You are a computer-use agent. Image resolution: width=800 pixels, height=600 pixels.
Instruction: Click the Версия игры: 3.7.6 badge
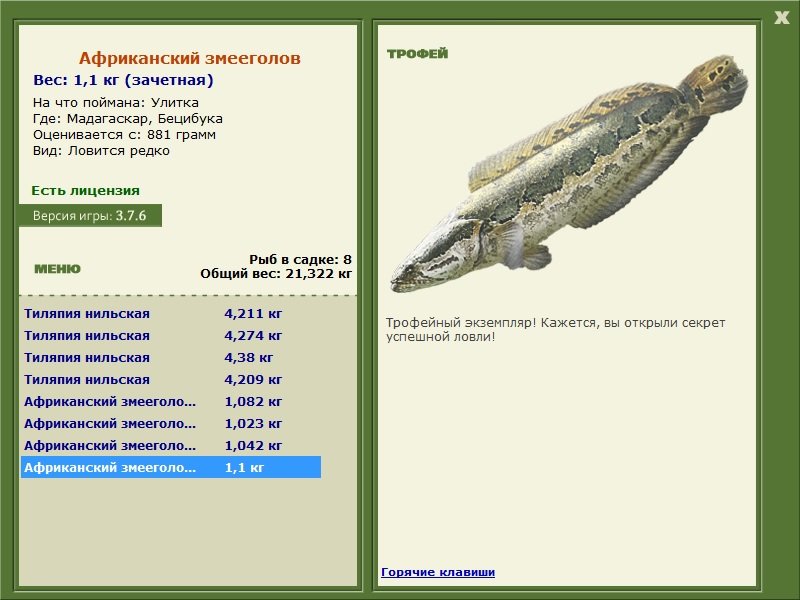coord(90,216)
